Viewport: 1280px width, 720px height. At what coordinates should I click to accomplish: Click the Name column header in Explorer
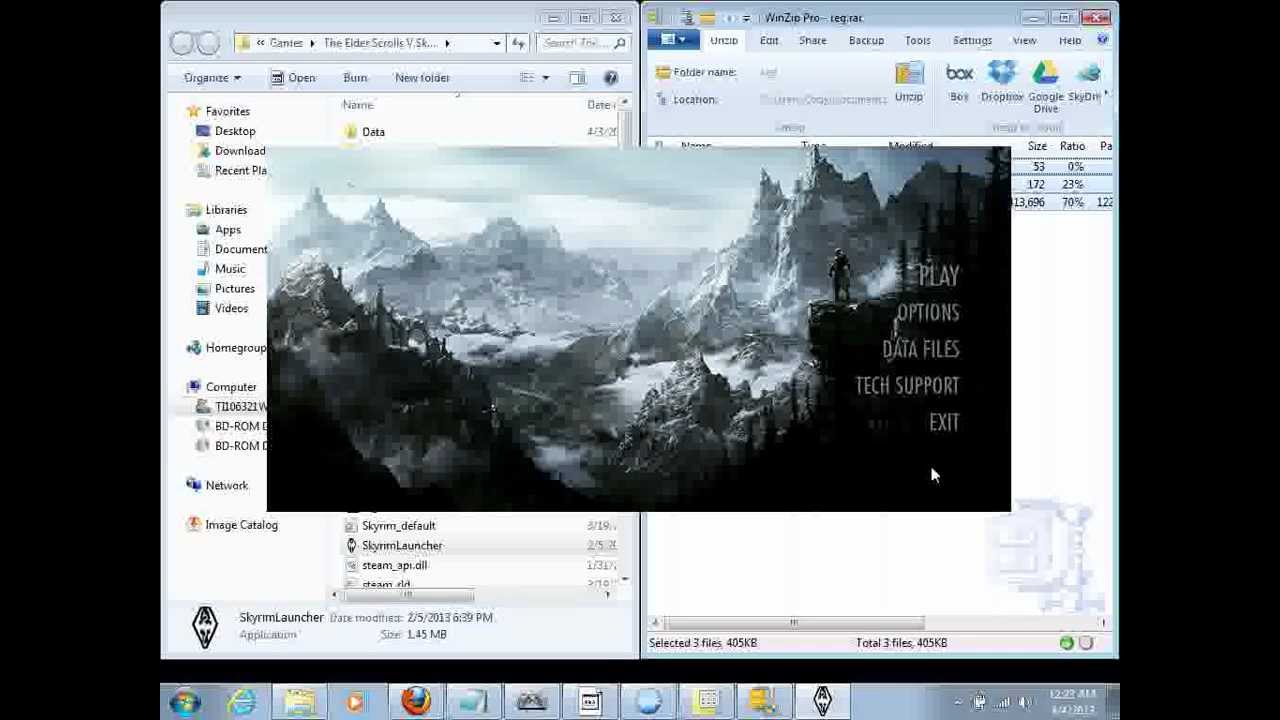[358, 105]
